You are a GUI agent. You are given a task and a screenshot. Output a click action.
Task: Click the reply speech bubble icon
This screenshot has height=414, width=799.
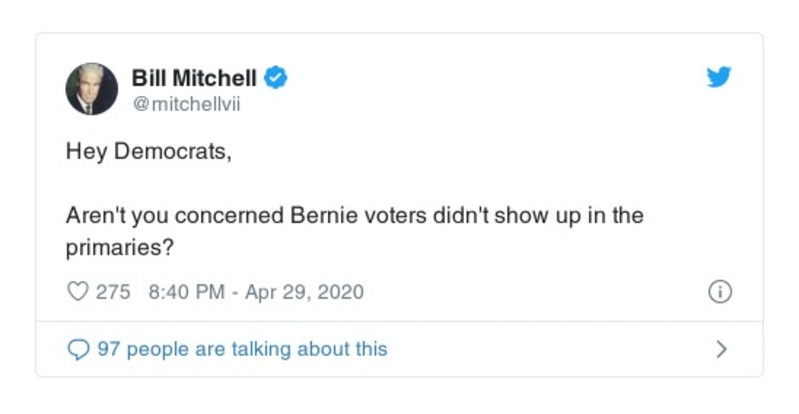77,349
